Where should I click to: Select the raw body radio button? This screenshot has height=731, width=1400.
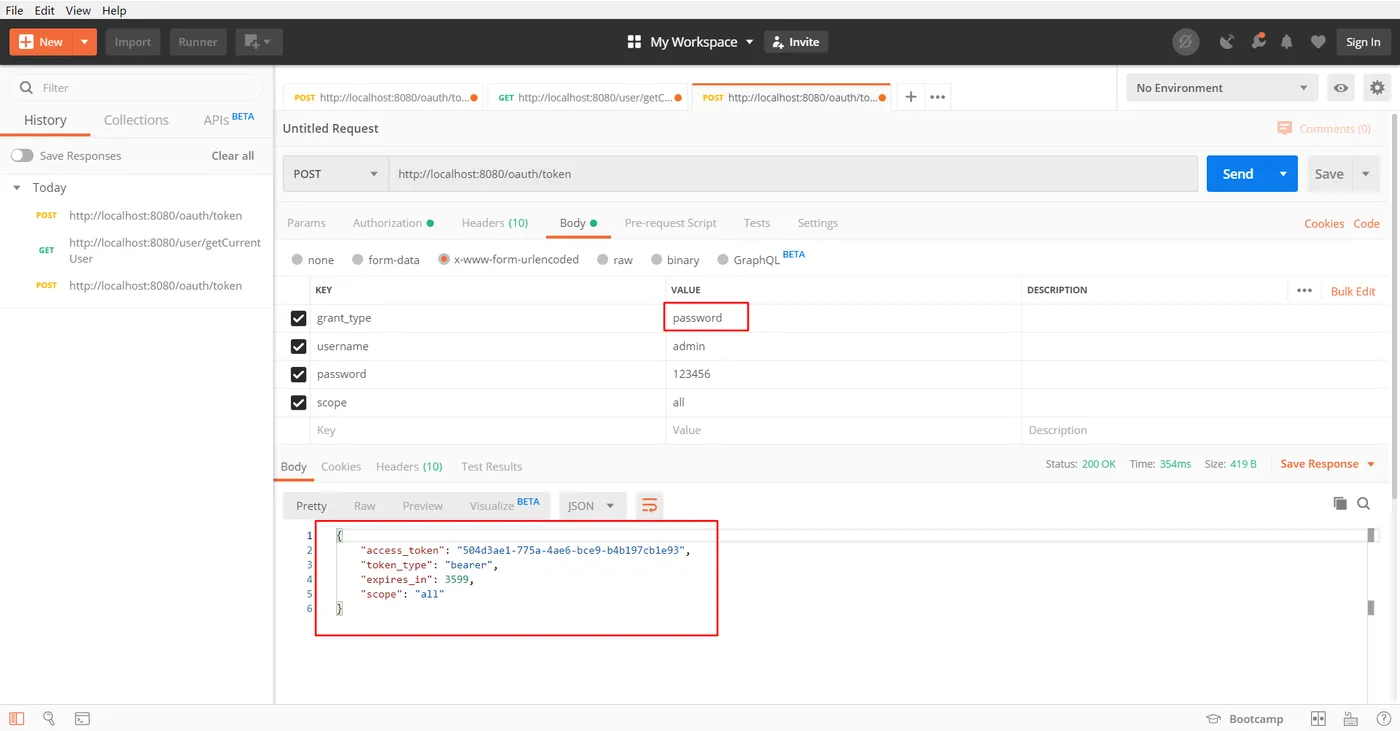pyautogui.click(x=603, y=259)
